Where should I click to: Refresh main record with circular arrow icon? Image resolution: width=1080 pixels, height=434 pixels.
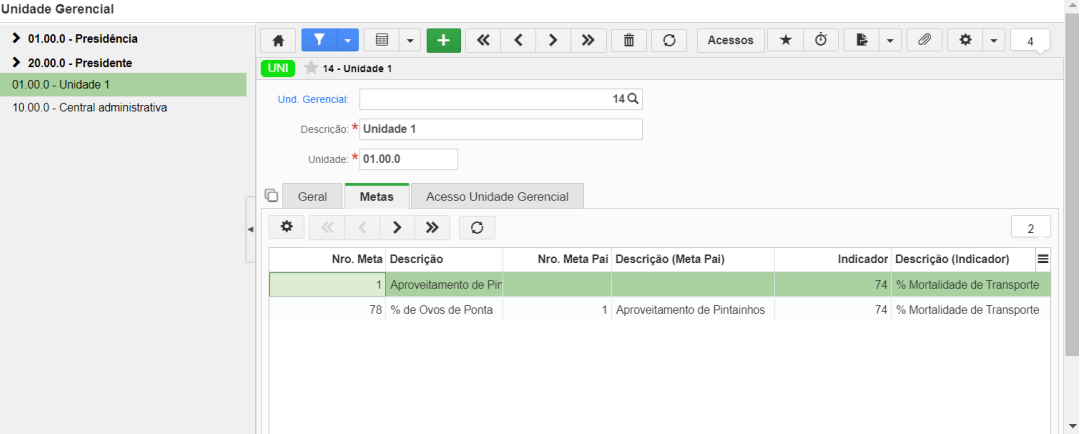point(669,41)
